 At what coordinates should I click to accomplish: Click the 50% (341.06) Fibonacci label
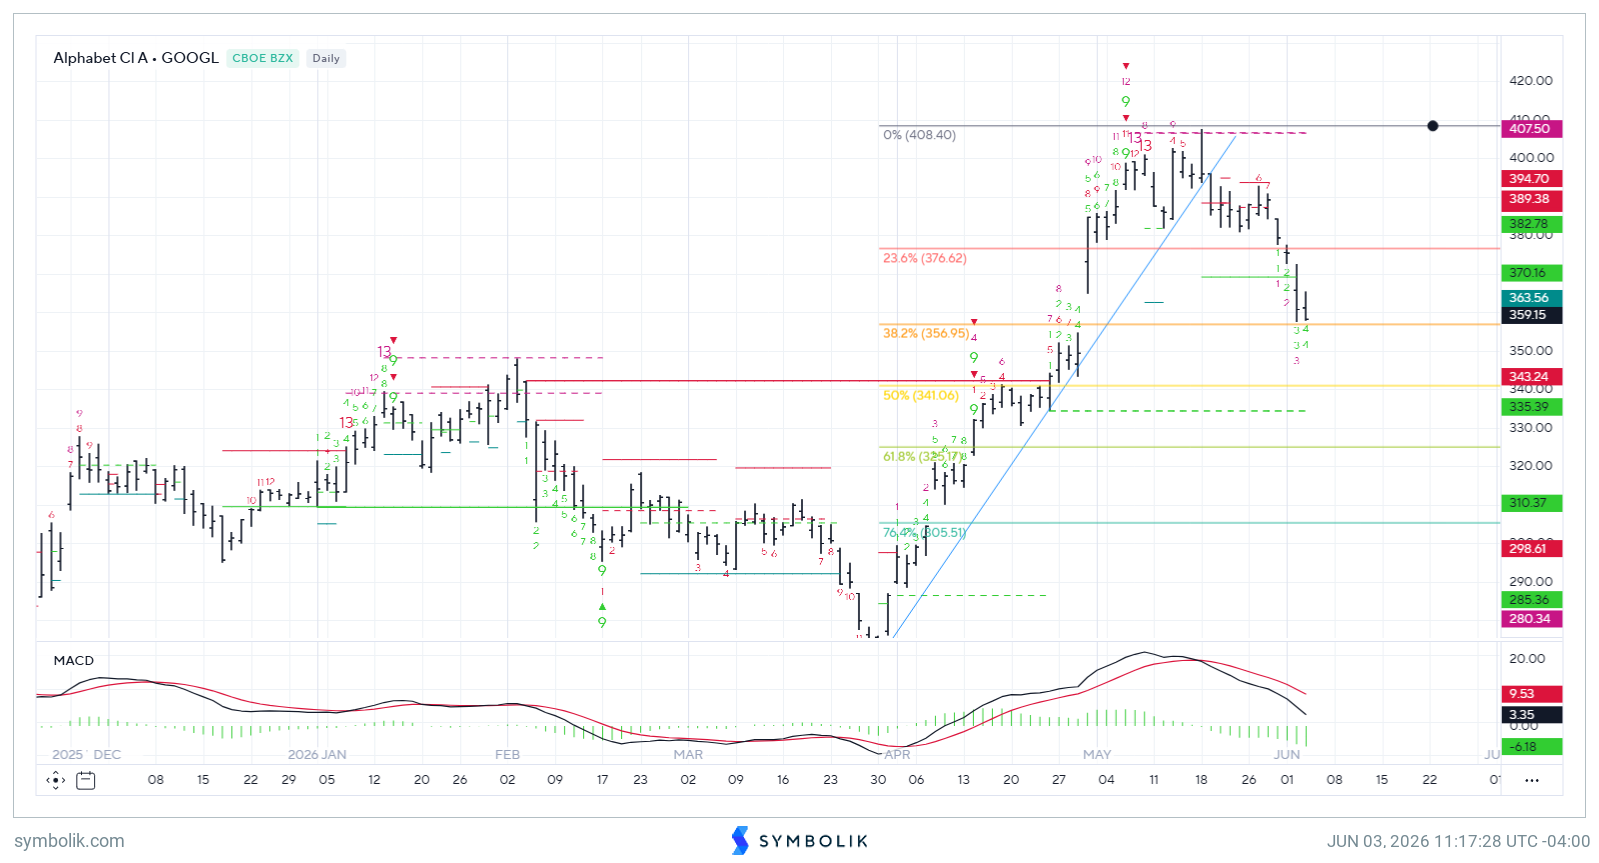[921, 395]
